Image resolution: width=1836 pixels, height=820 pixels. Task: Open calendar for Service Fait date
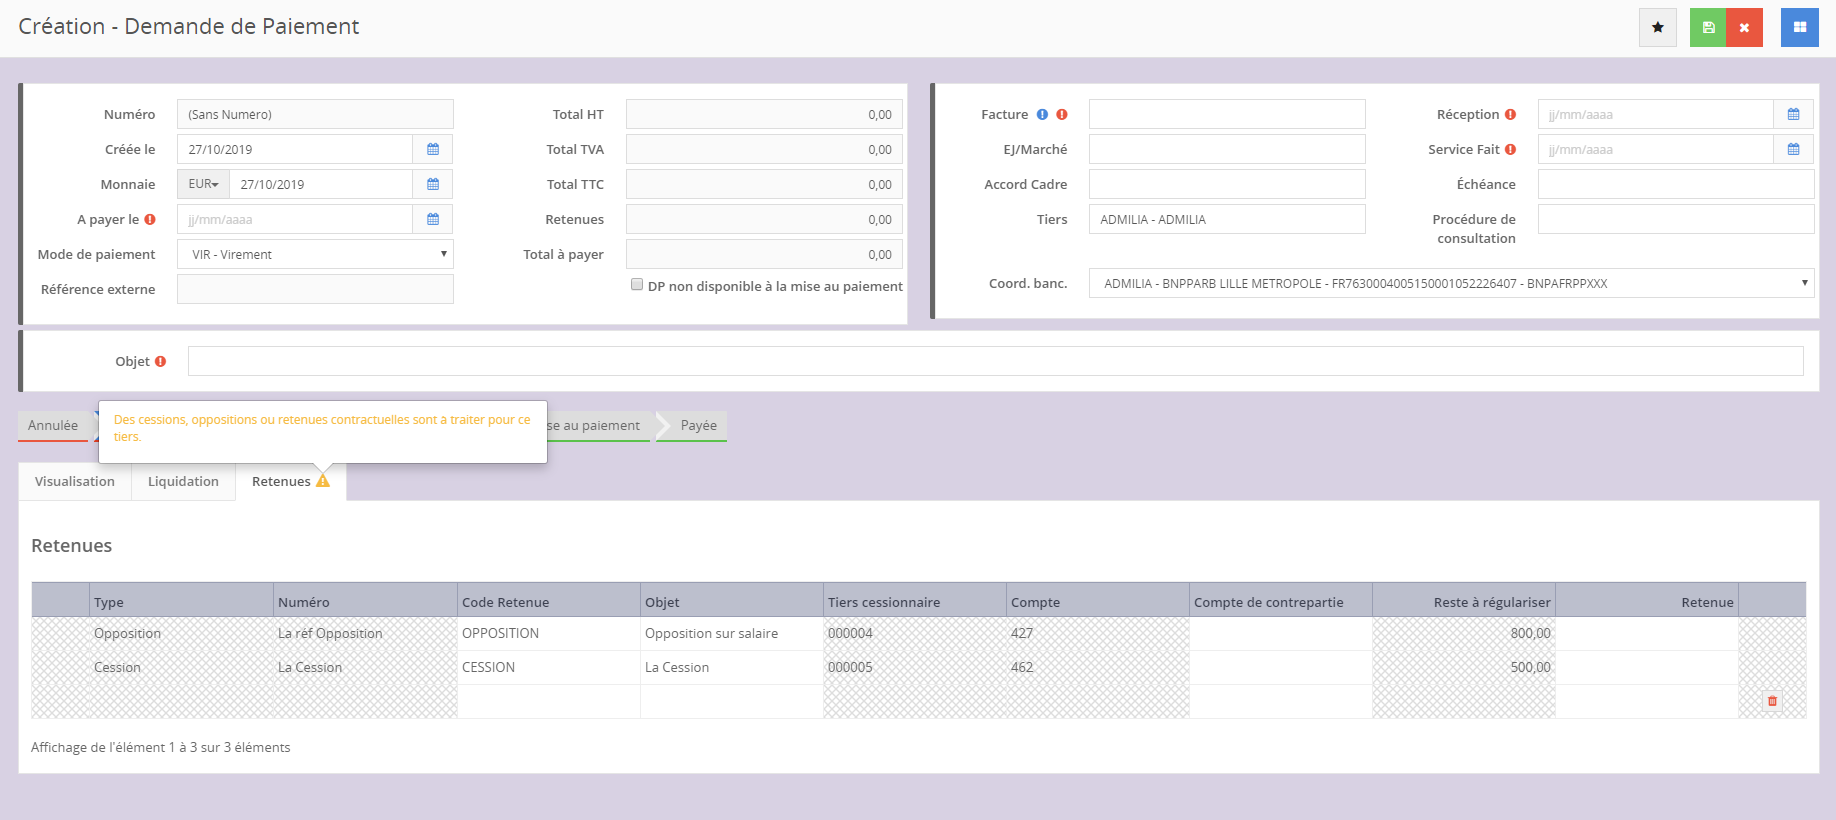pos(1793,149)
